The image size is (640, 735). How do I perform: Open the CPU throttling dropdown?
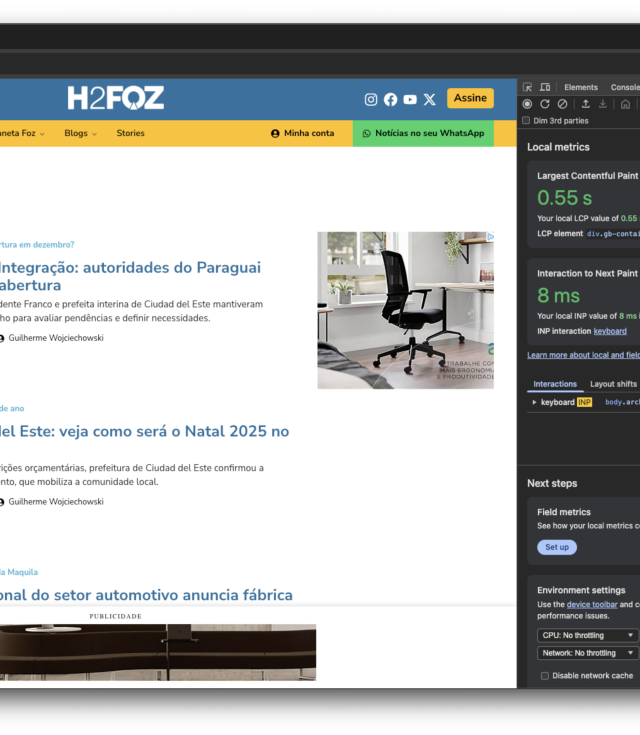pos(587,635)
